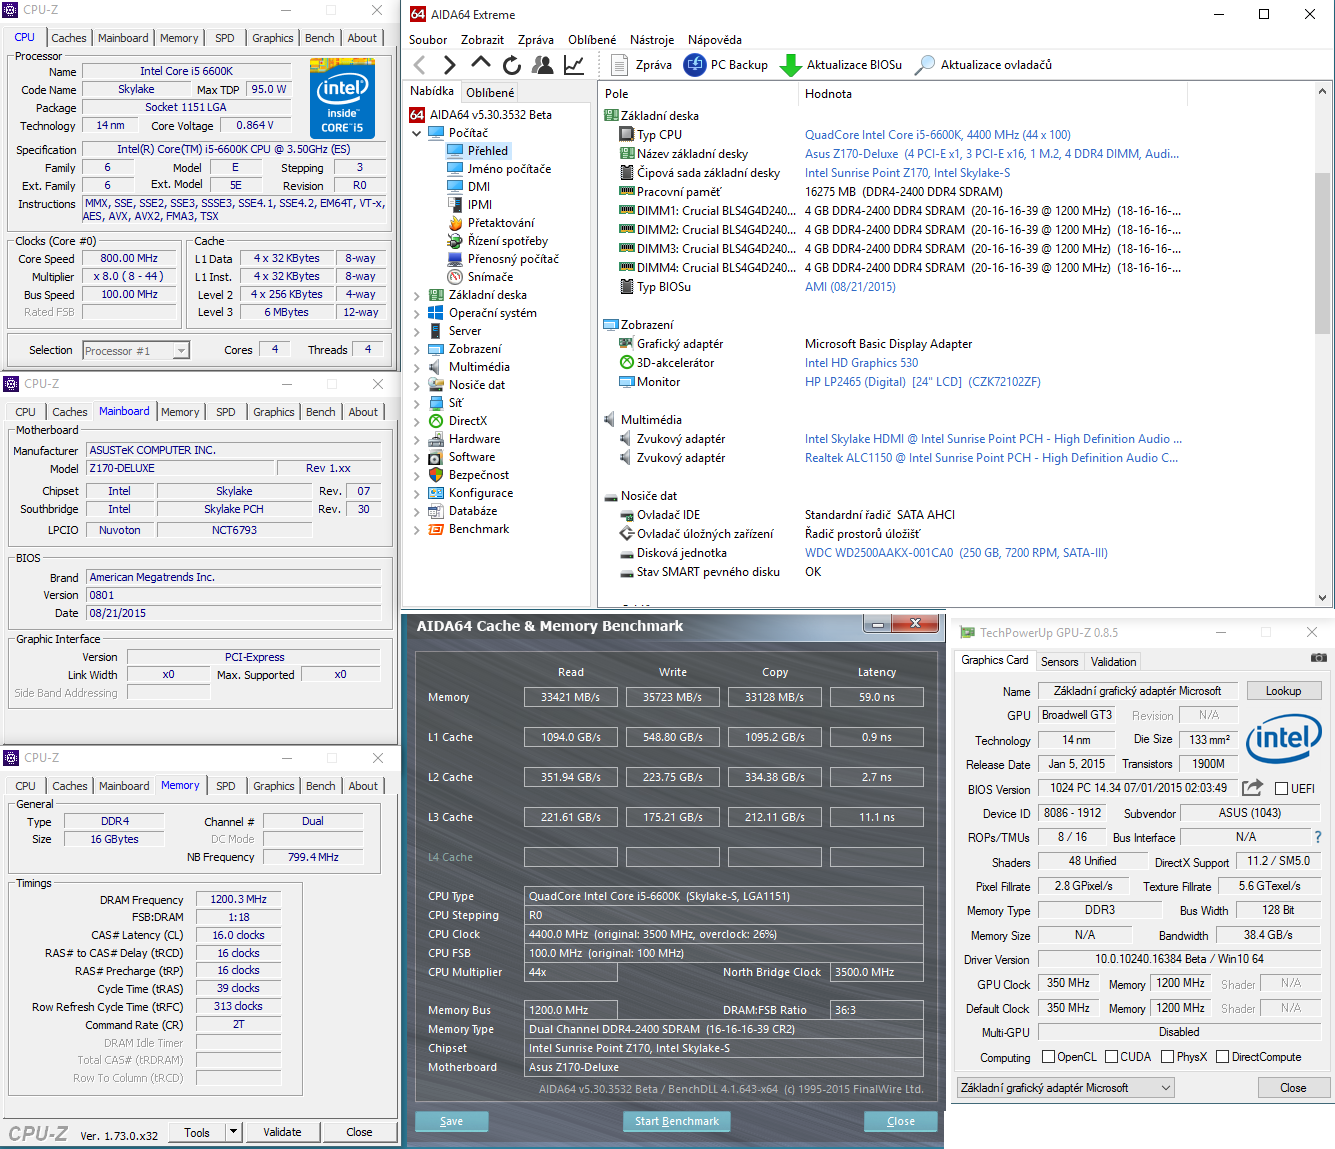
Task: Open the graph icon in AIDA64 toolbar
Action: tap(574, 65)
